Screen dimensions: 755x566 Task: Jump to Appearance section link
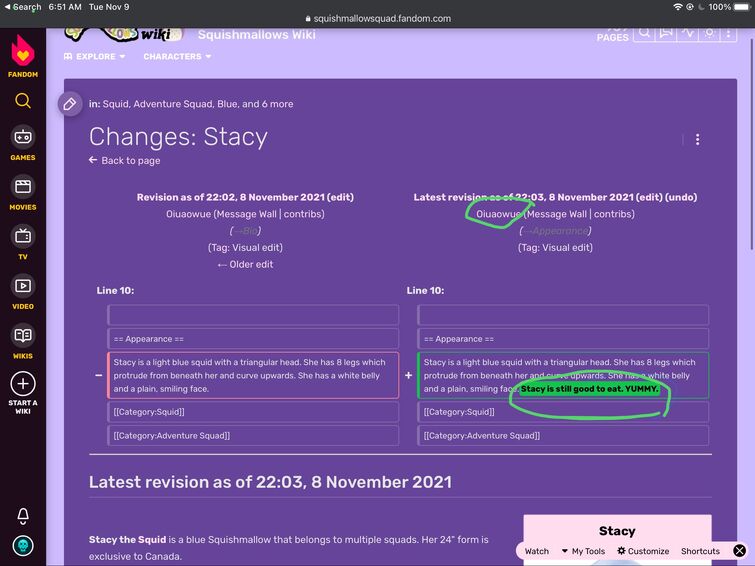click(x=556, y=231)
